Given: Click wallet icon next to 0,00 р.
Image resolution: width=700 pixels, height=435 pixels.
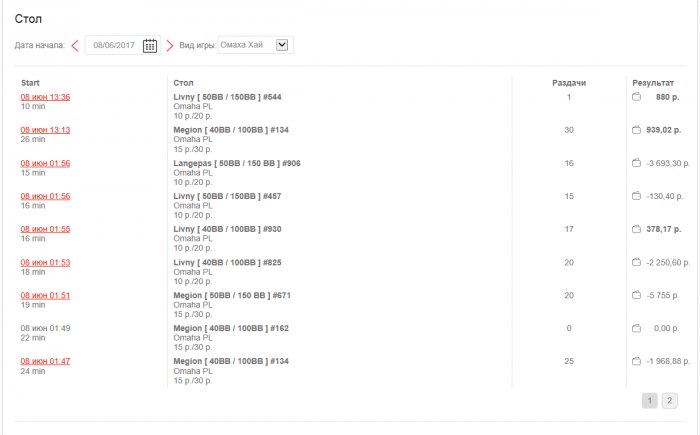Looking at the screenshot, I should point(636,328).
